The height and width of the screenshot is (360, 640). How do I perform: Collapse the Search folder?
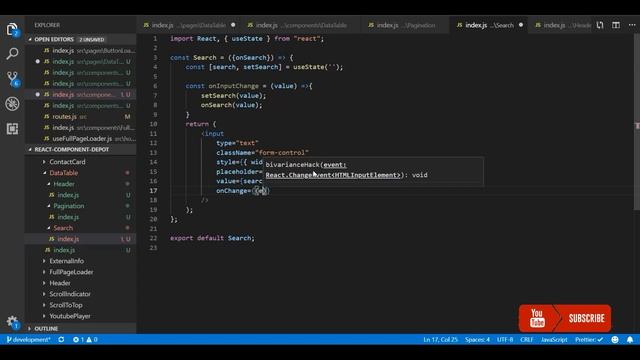pyautogui.click(x=63, y=228)
